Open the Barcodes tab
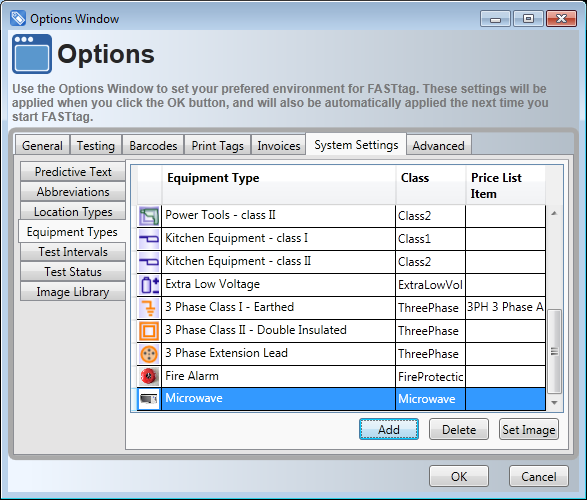The width and height of the screenshot is (587, 500). pos(153,145)
